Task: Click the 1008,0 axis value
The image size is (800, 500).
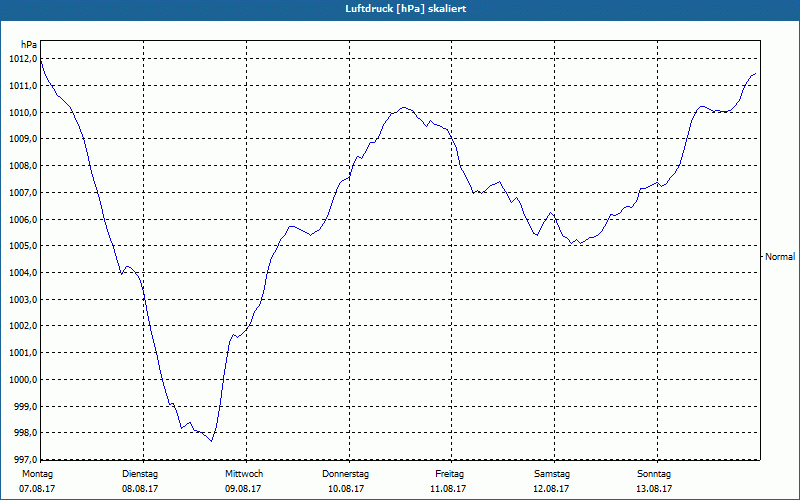Action: click(x=23, y=166)
